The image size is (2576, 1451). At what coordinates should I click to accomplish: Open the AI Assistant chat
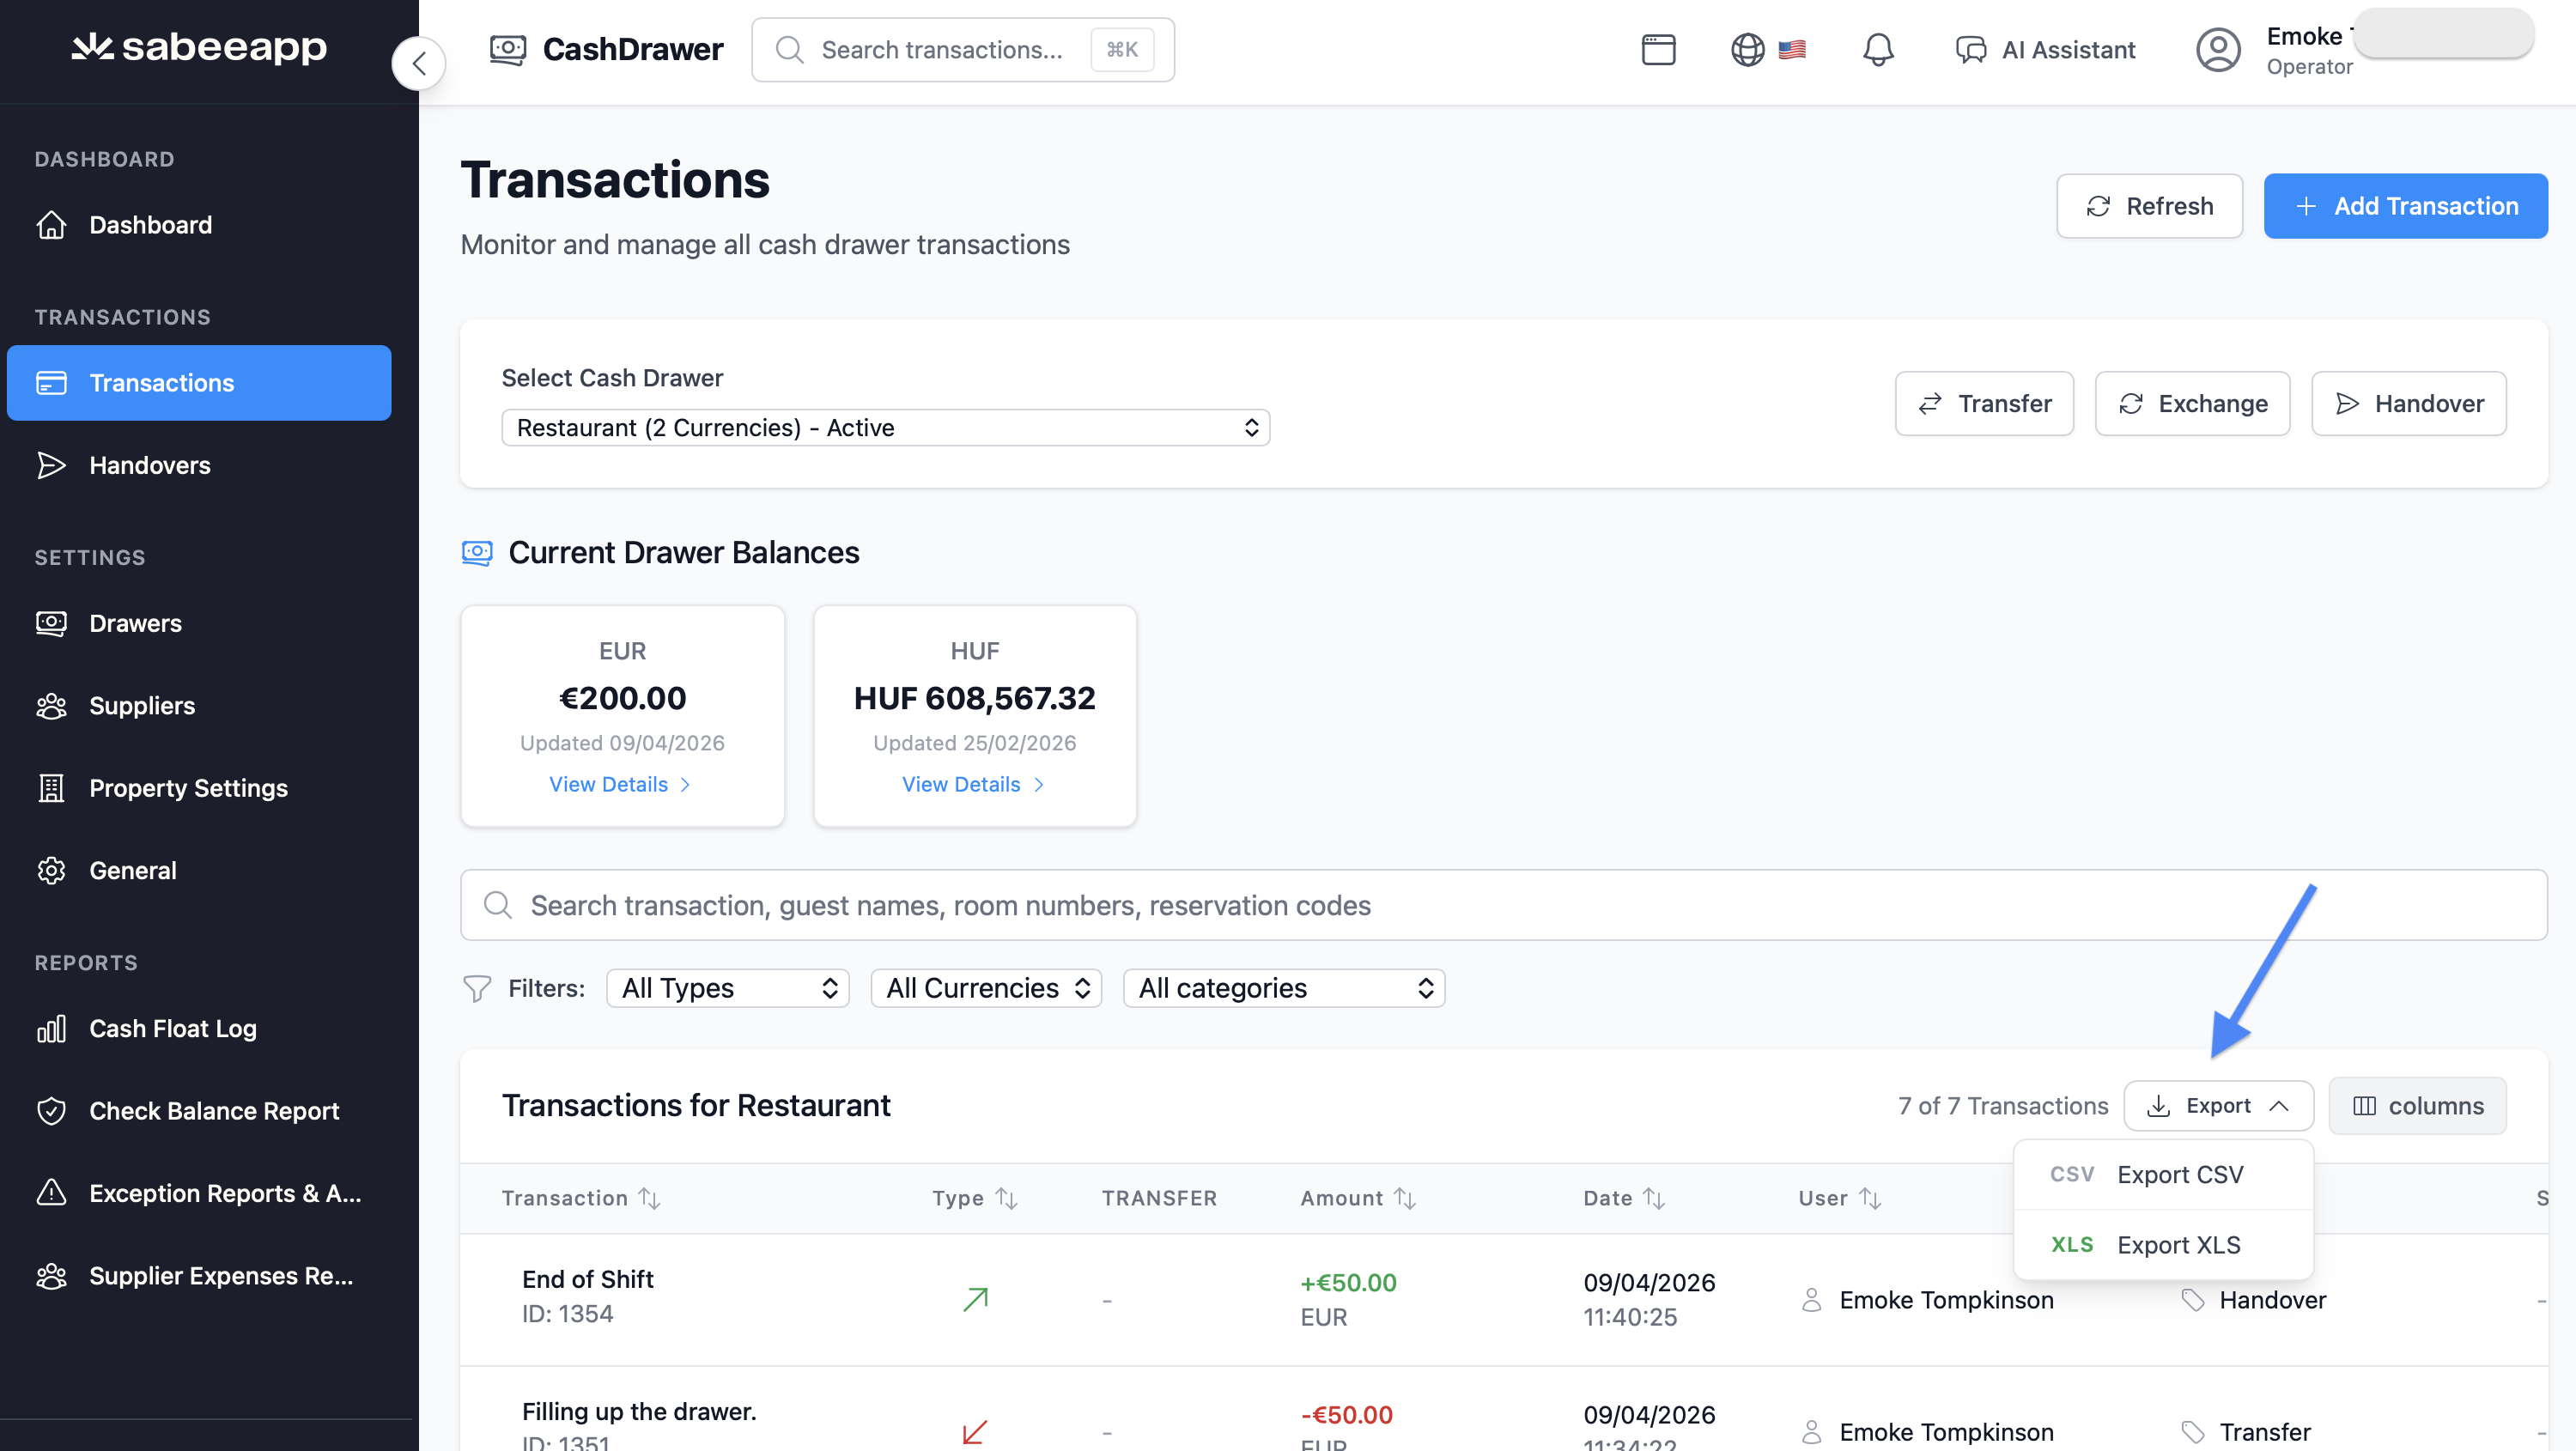tap(2045, 50)
